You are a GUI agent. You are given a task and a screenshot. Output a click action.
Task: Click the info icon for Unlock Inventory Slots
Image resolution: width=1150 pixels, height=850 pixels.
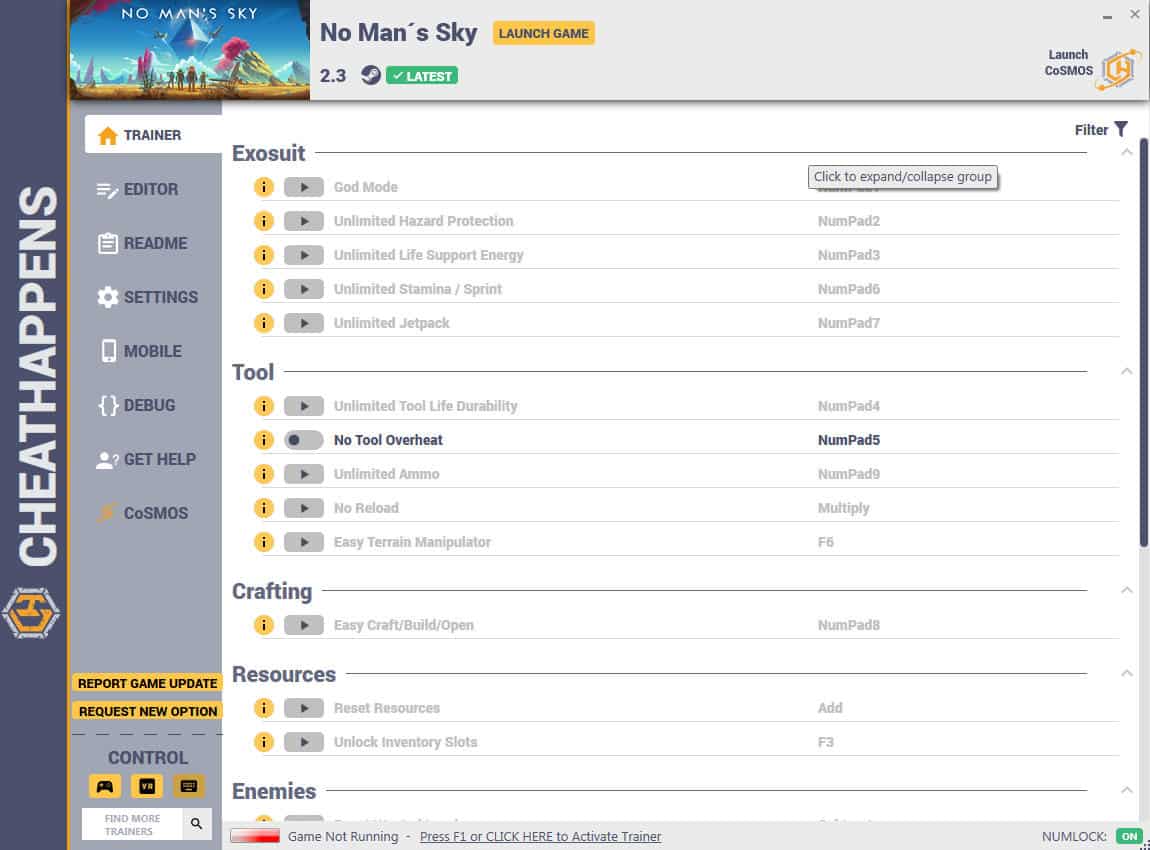[x=263, y=741]
